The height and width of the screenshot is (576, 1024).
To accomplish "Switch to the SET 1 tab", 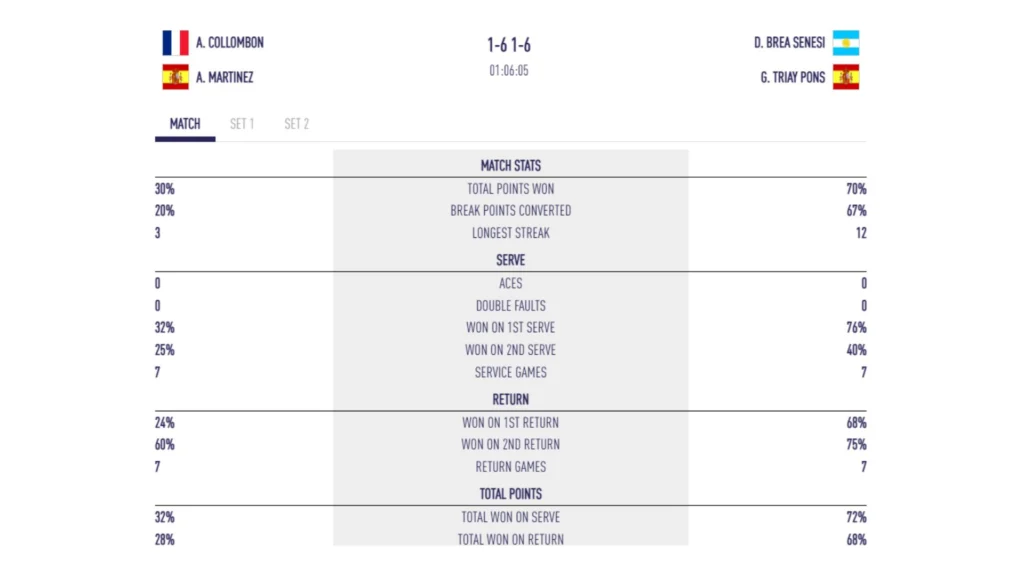I will [242, 124].
